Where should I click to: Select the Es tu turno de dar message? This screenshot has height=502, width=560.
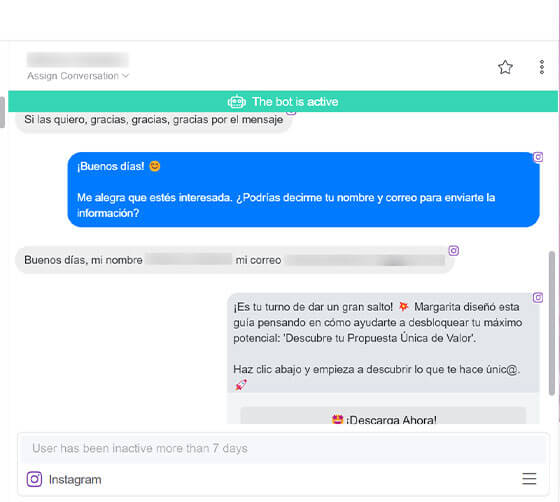pyautogui.click(x=383, y=343)
